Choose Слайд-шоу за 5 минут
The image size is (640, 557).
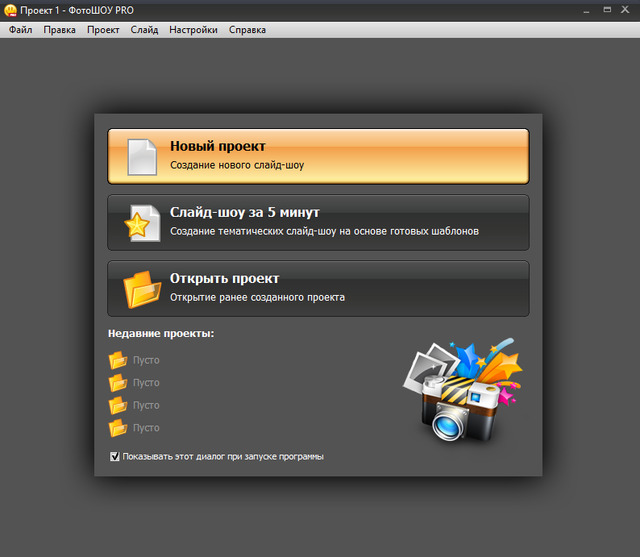[318, 222]
